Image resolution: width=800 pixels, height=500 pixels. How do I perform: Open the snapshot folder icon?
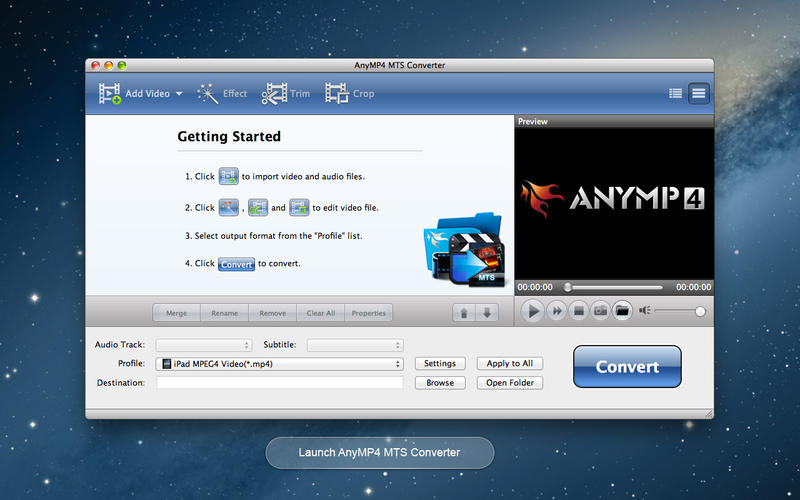click(x=622, y=311)
